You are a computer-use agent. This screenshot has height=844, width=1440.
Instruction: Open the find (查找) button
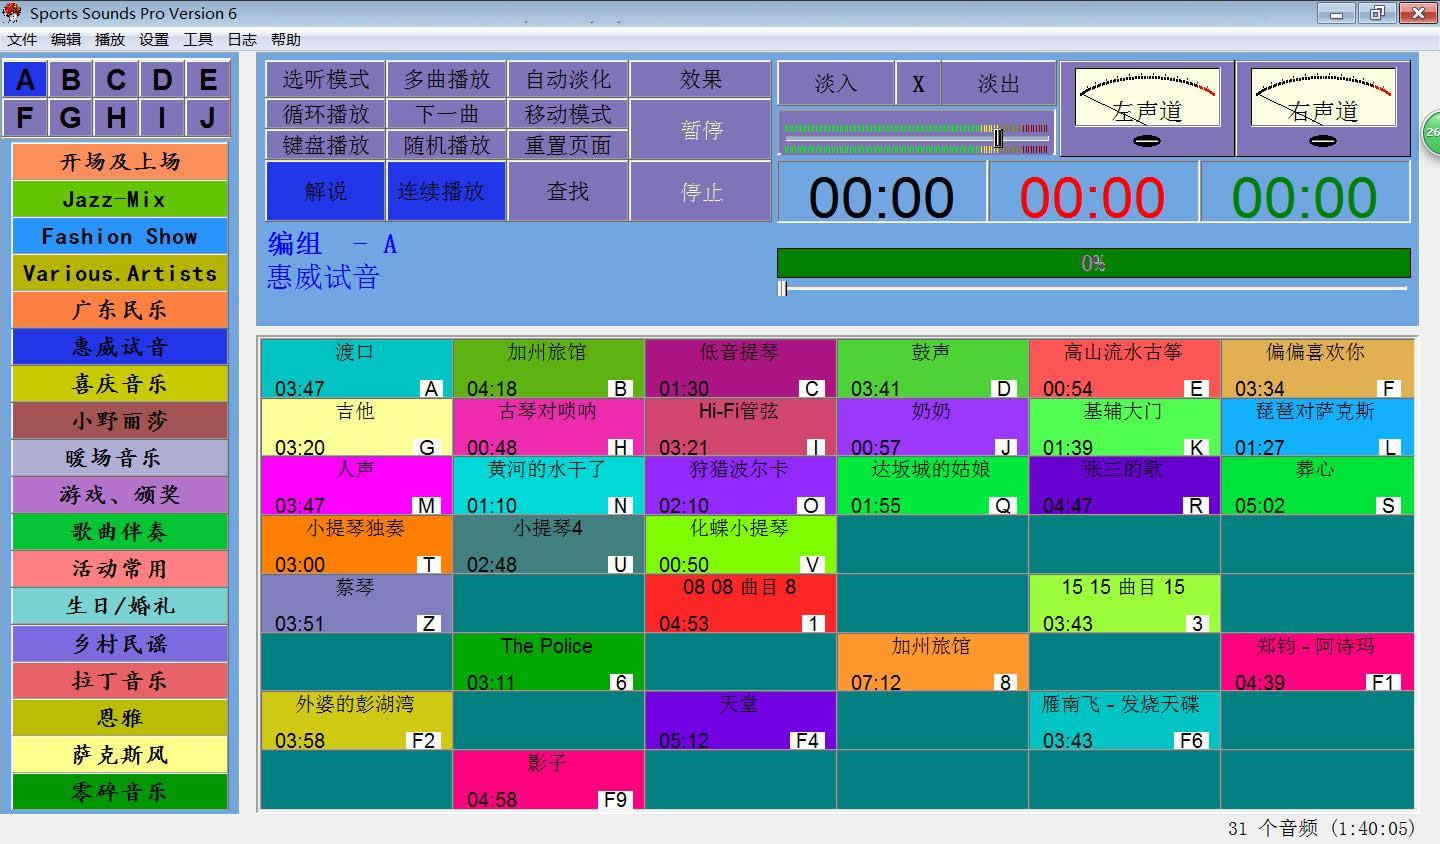[568, 191]
